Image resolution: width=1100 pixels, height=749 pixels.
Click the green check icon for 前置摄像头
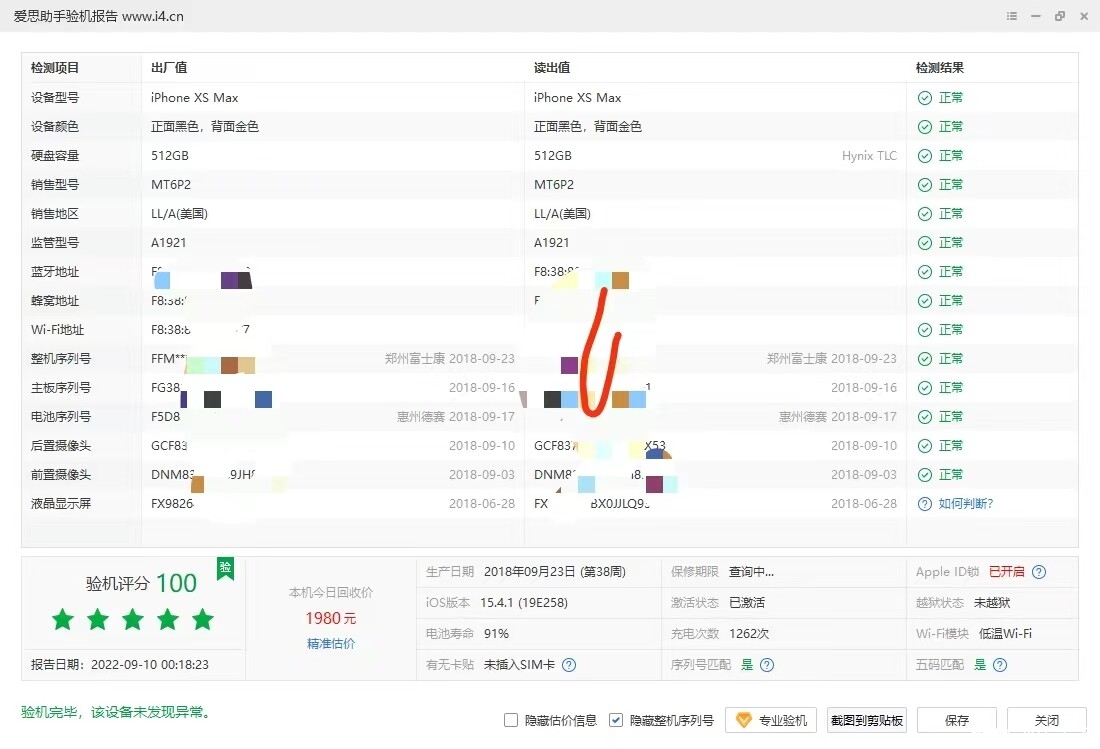tap(925, 475)
